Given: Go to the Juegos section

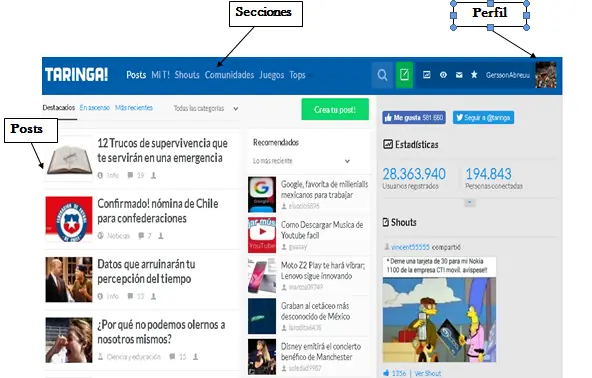Looking at the screenshot, I should (x=271, y=75).
